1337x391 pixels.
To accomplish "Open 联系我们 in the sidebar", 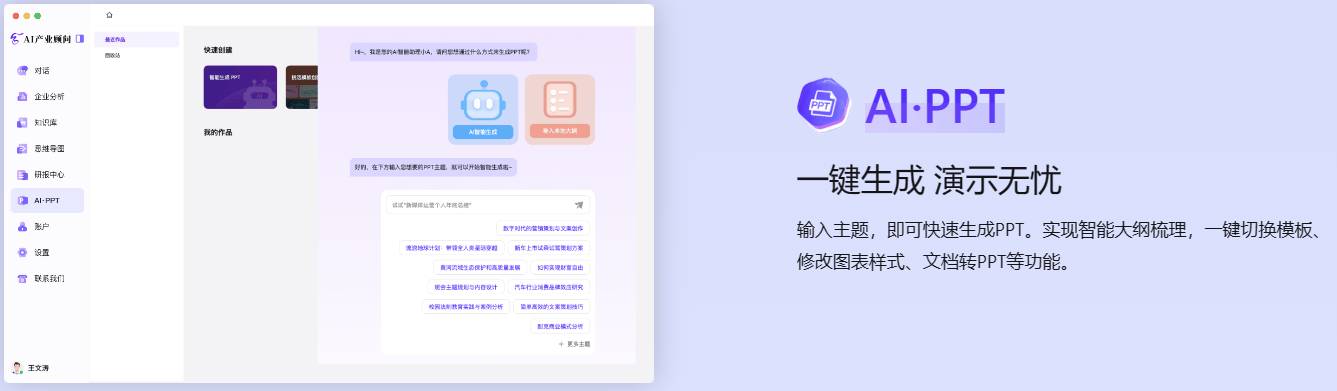I will 47,279.
